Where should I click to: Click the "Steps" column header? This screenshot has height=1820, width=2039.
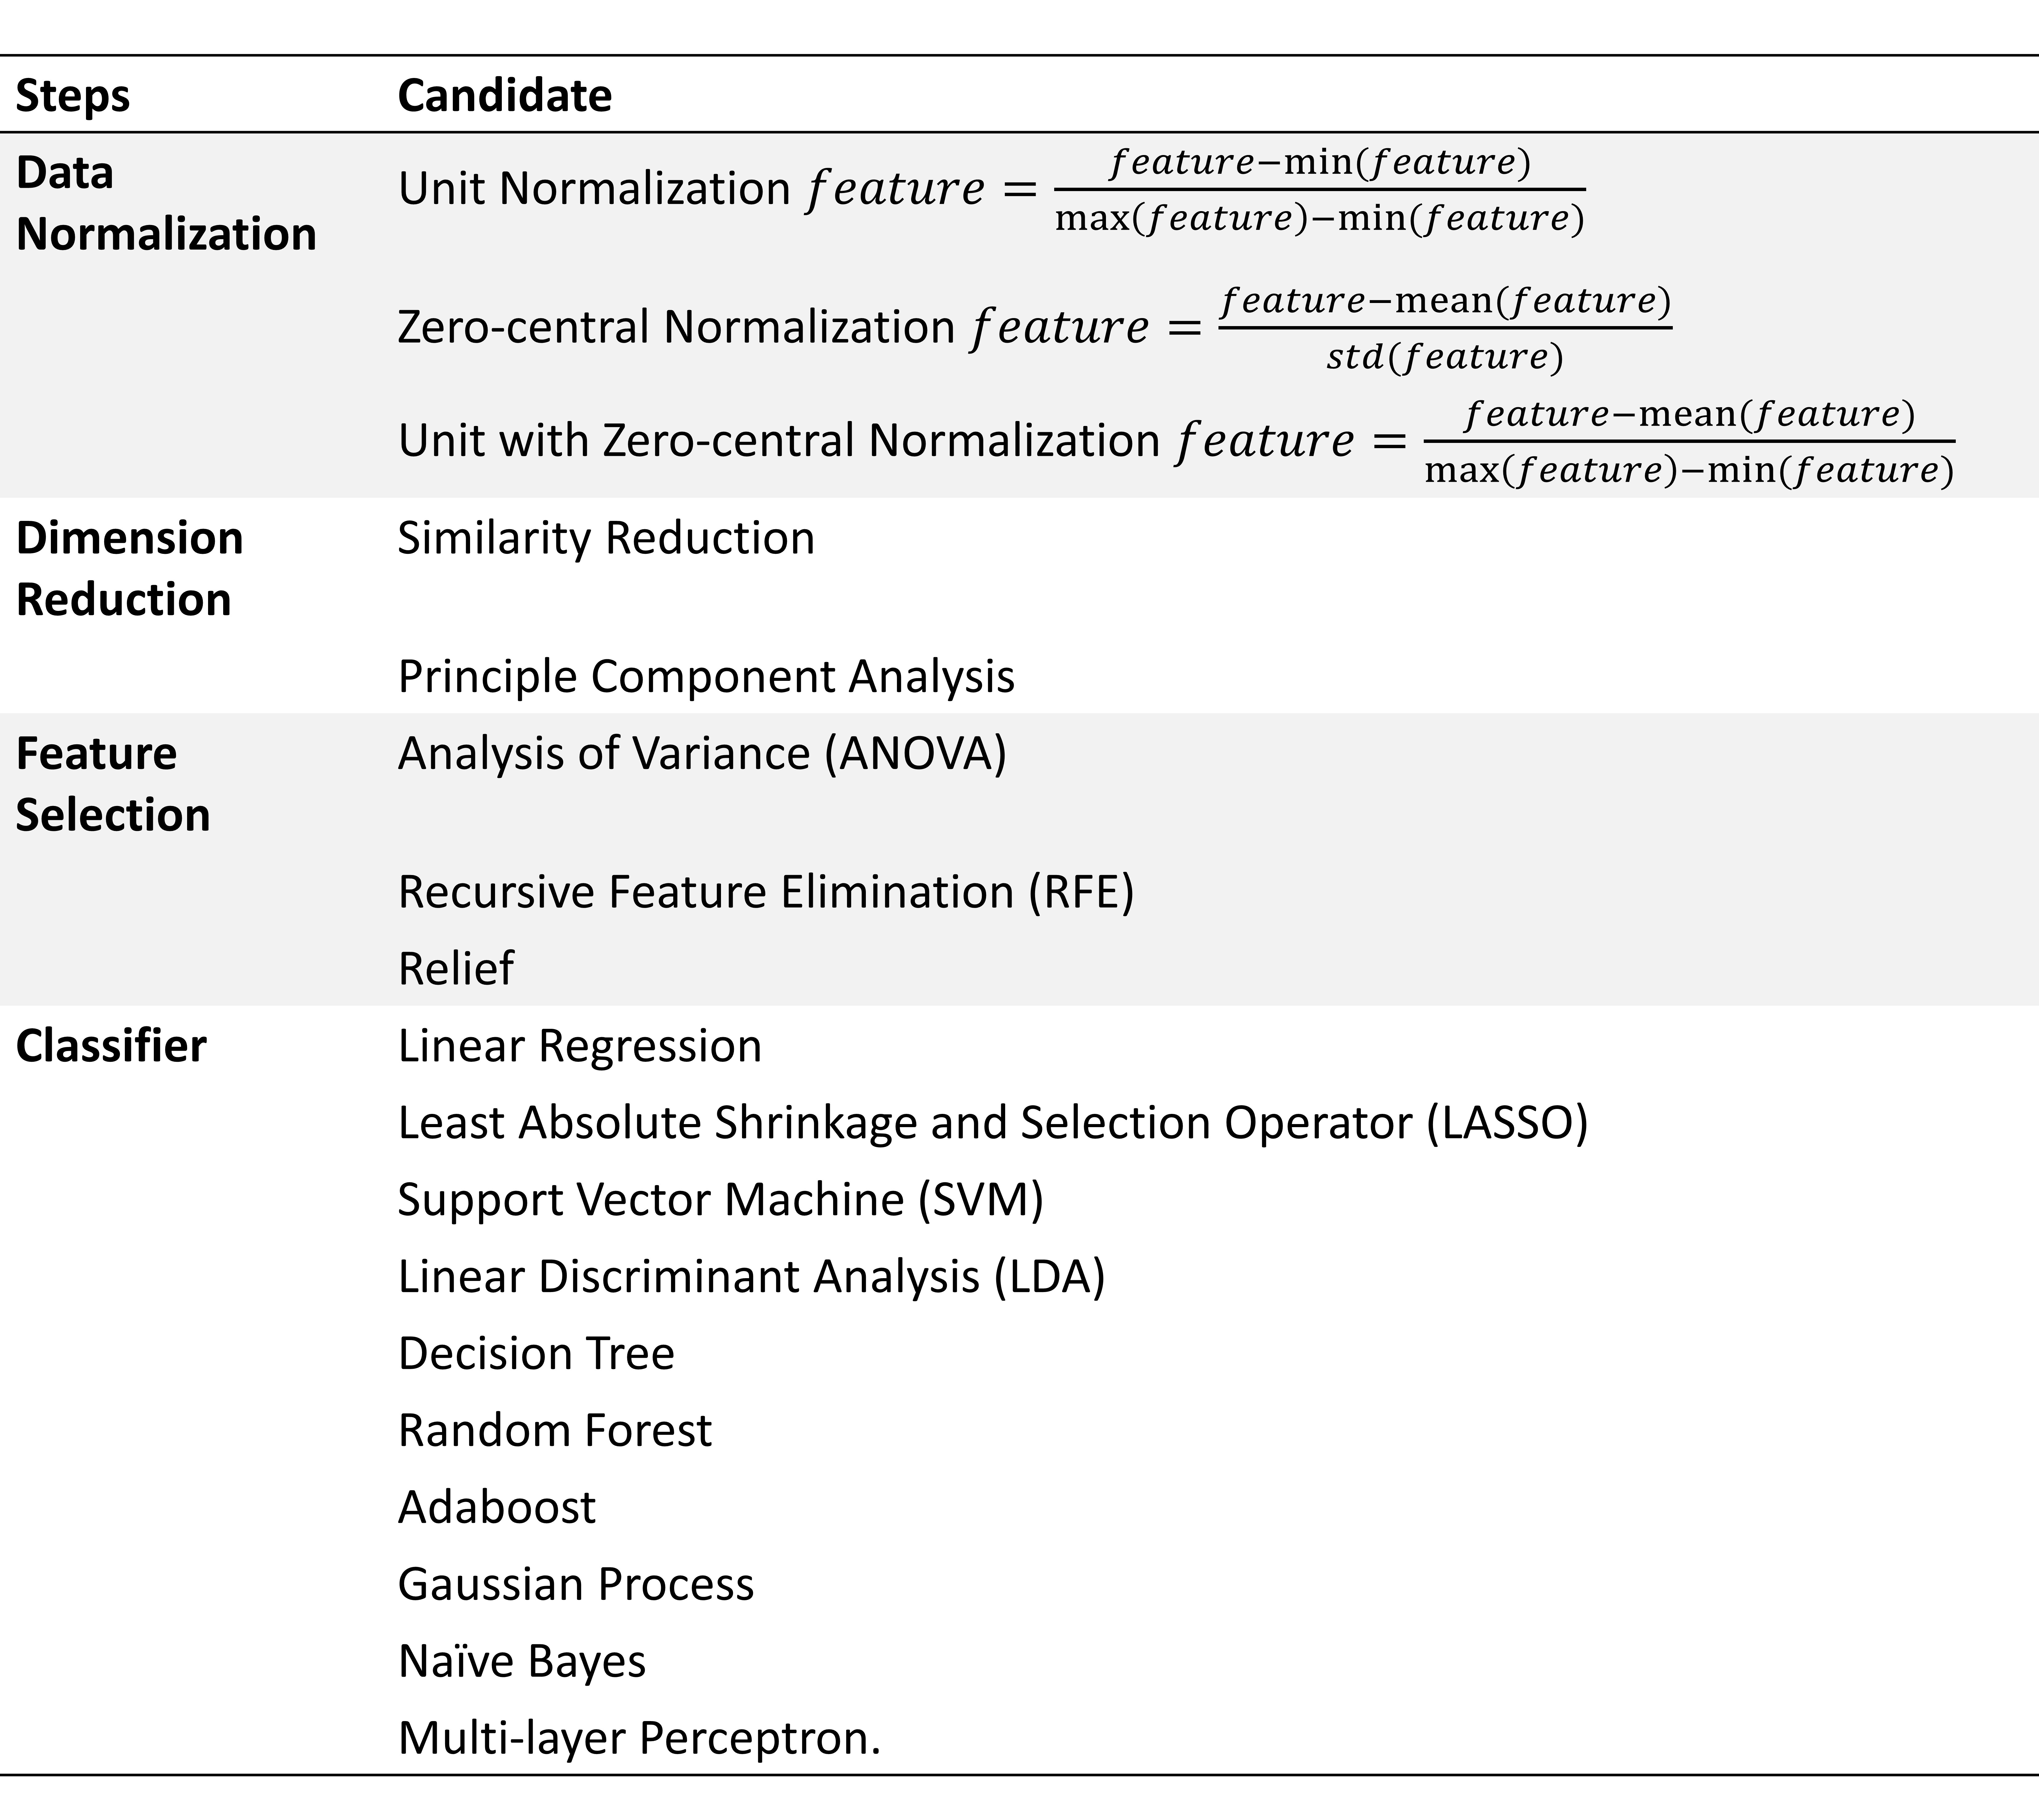[73, 96]
